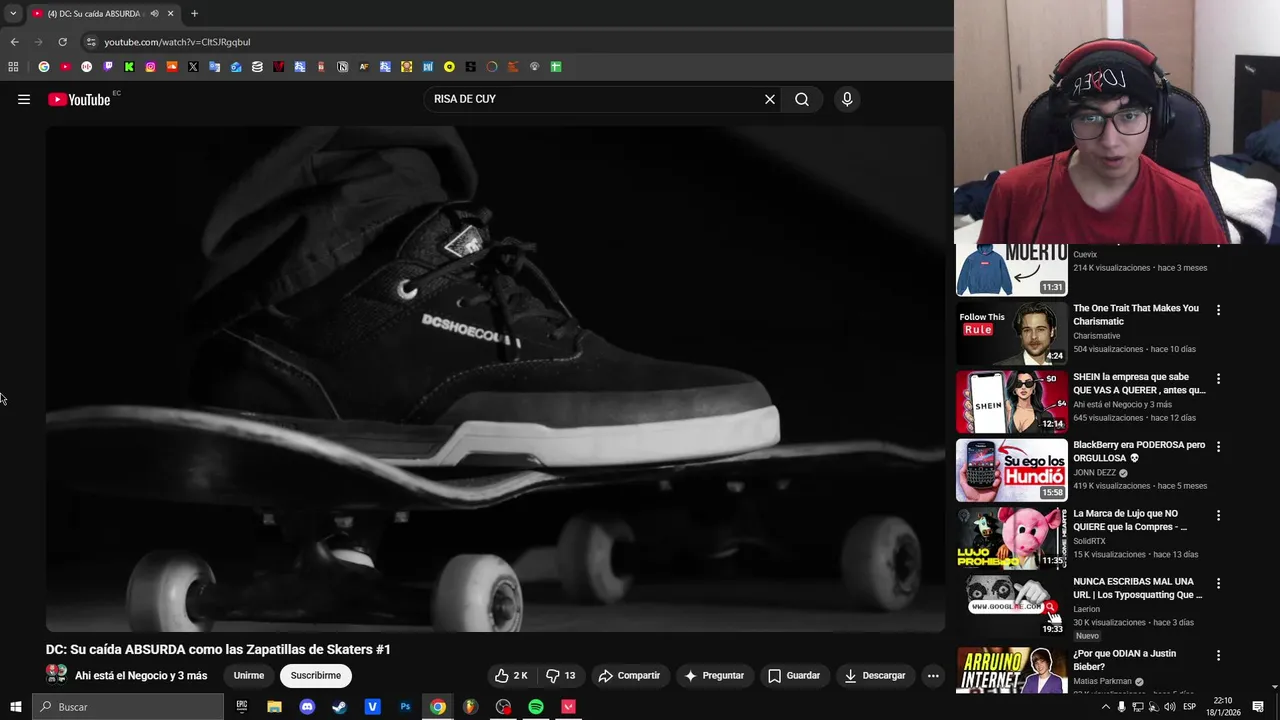This screenshot has width=1280, height=720.
Task: Reload the page
Action: click(x=62, y=42)
